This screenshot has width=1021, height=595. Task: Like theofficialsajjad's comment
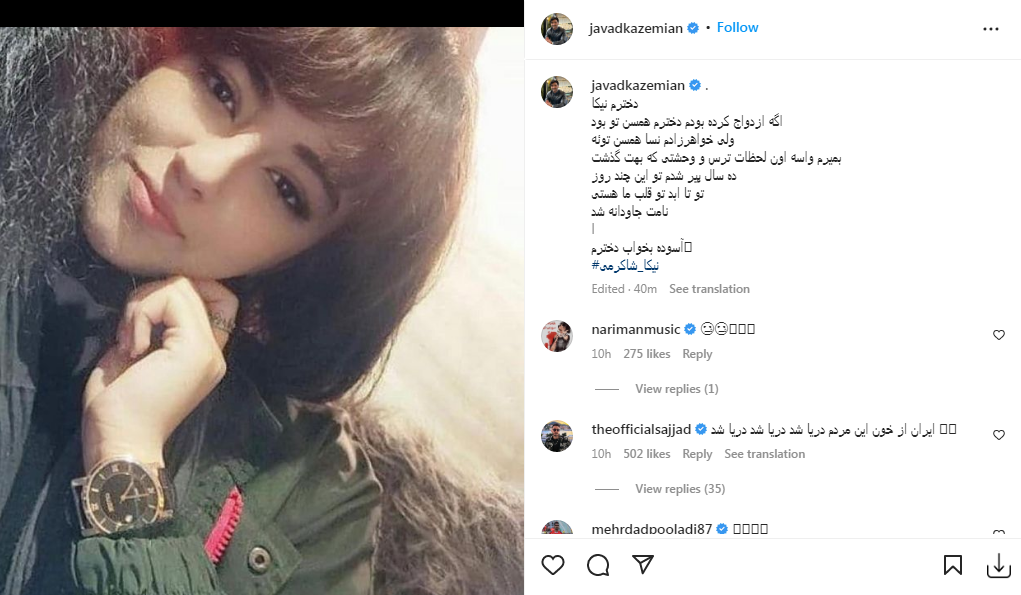coord(998,435)
